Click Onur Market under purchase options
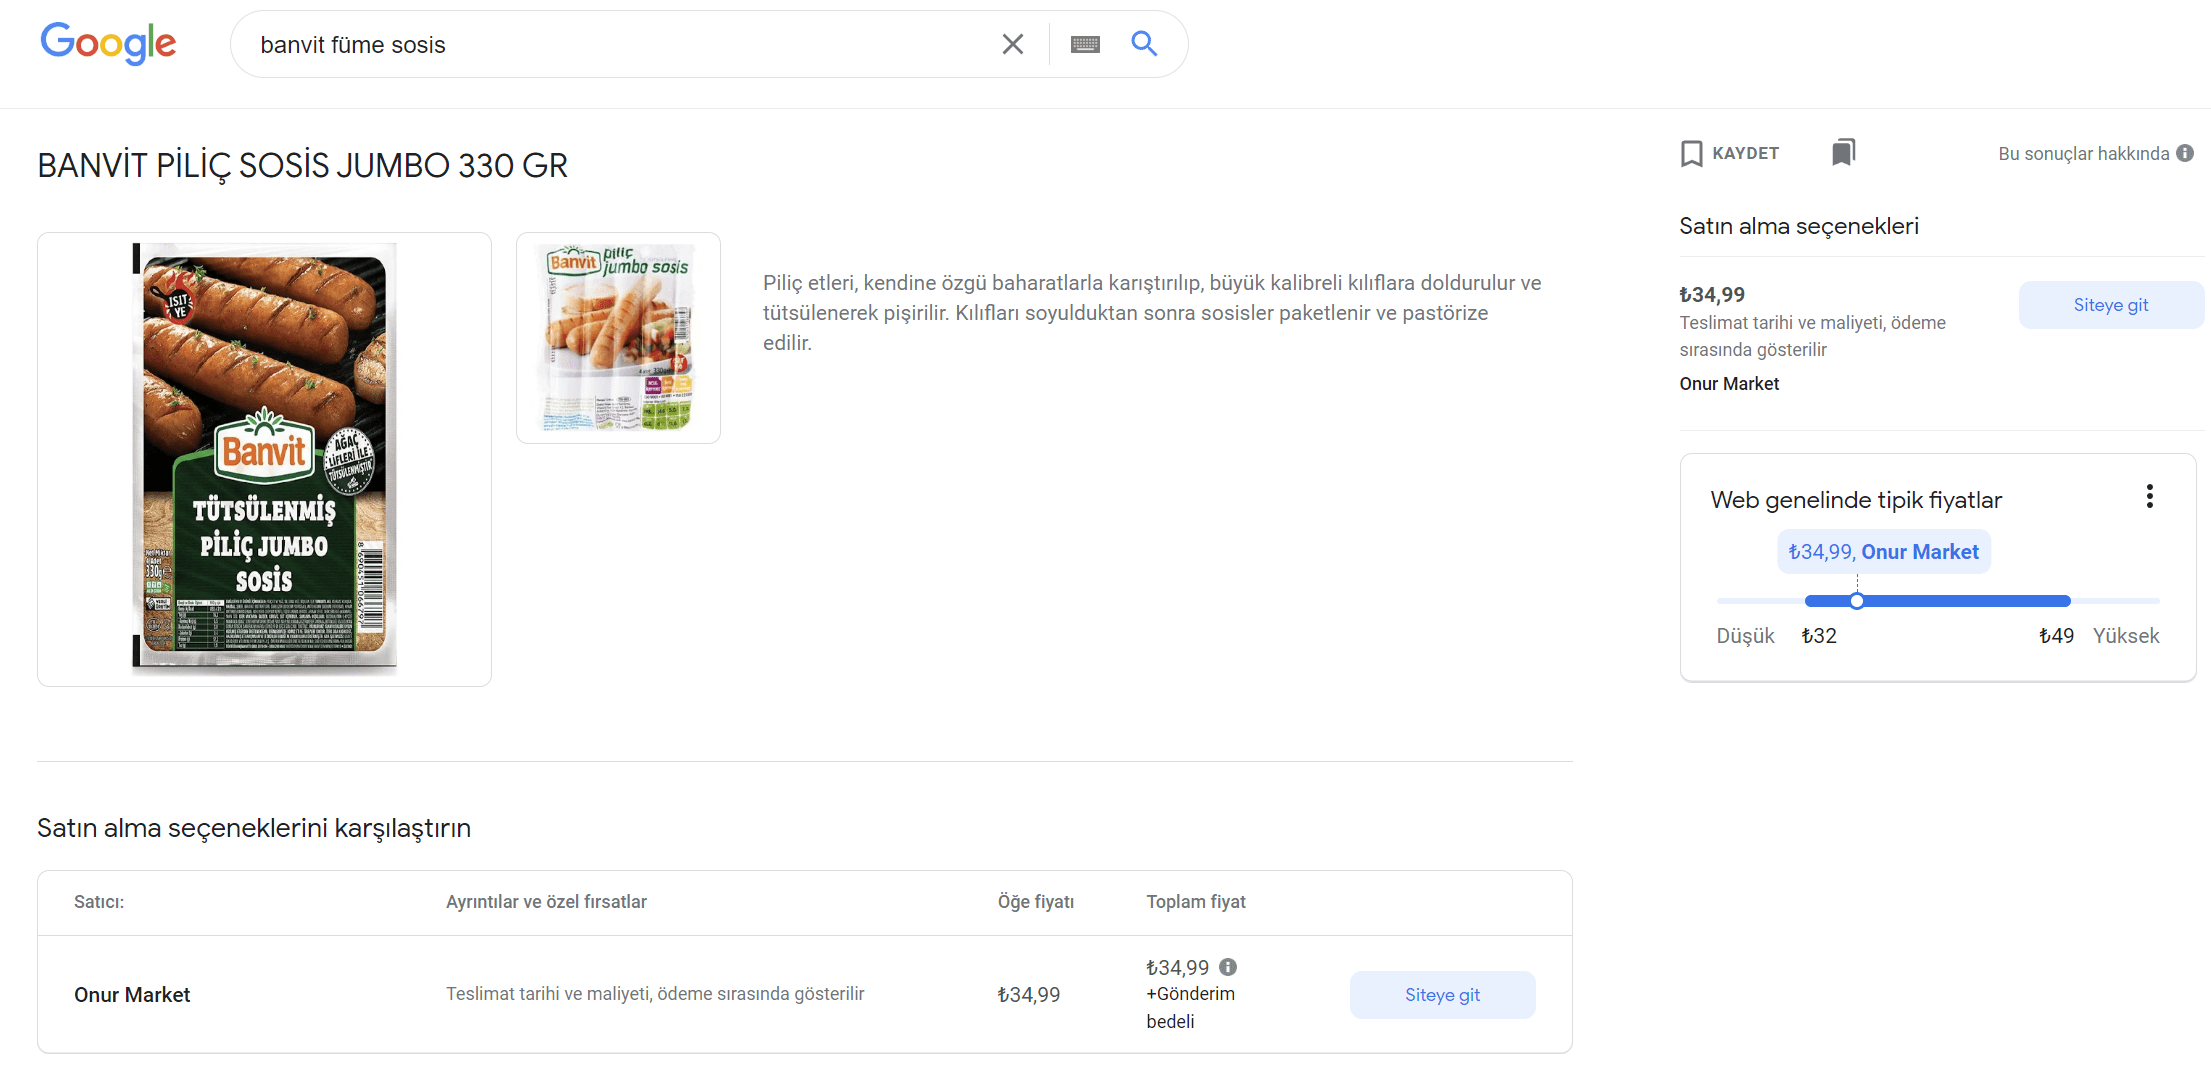The image size is (2211, 1085). pyautogui.click(x=1728, y=384)
